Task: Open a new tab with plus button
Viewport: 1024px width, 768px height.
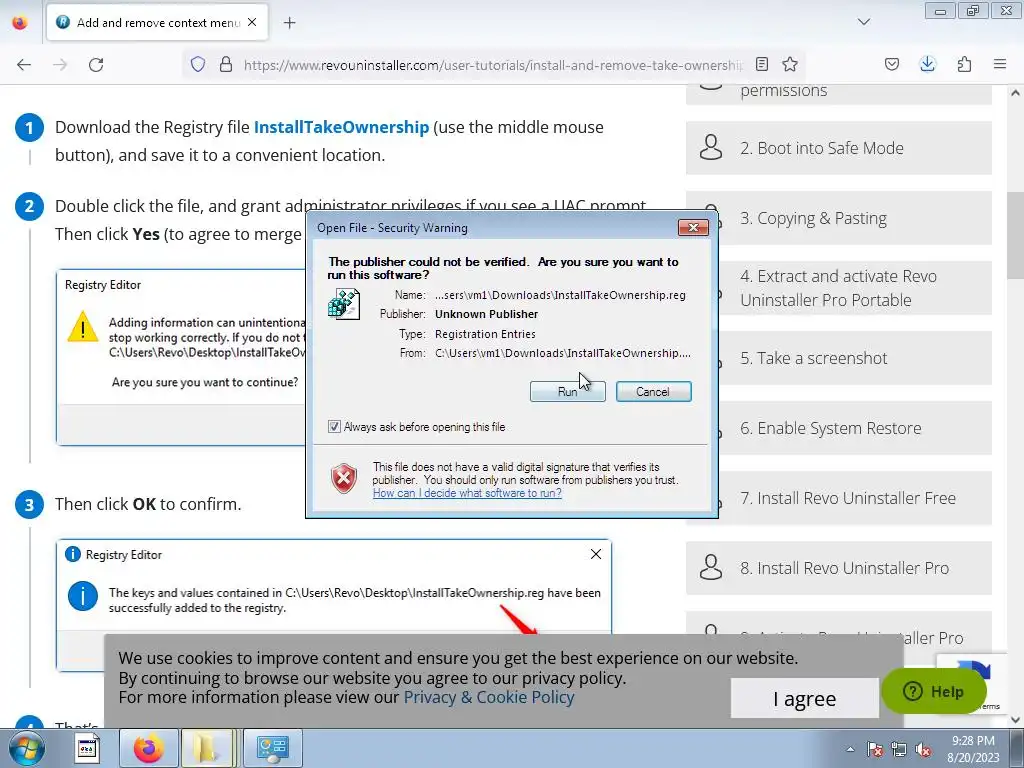Action: tap(289, 22)
